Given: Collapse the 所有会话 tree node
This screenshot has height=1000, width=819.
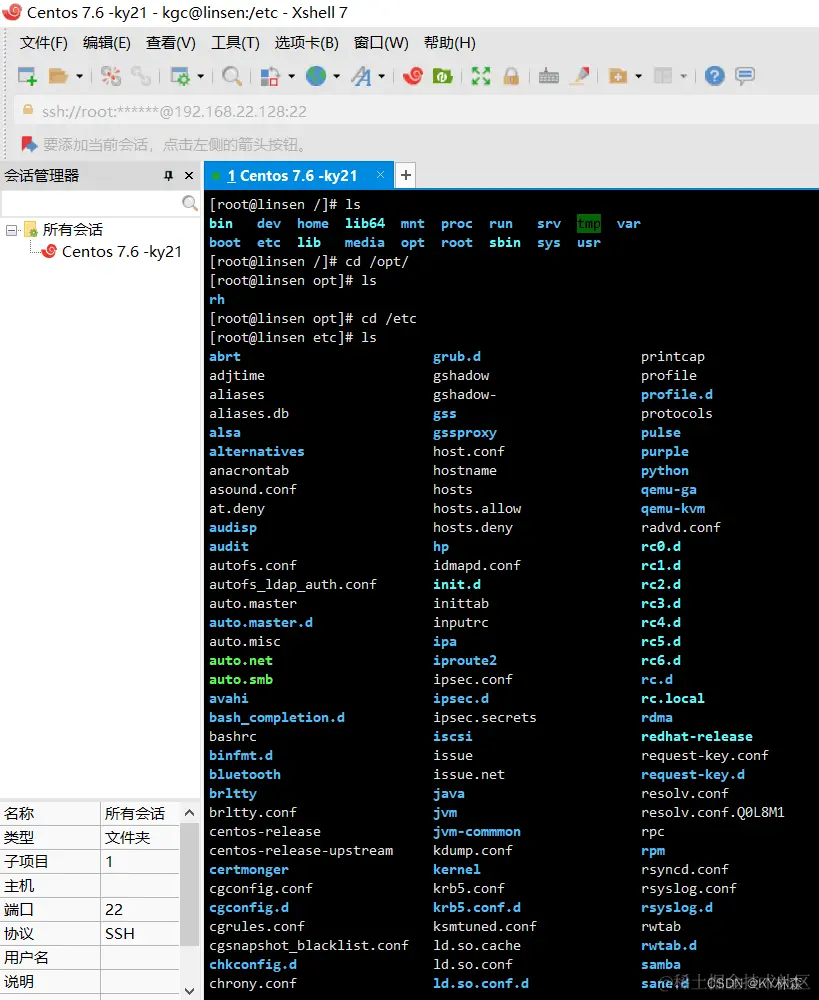Looking at the screenshot, I should [11, 230].
